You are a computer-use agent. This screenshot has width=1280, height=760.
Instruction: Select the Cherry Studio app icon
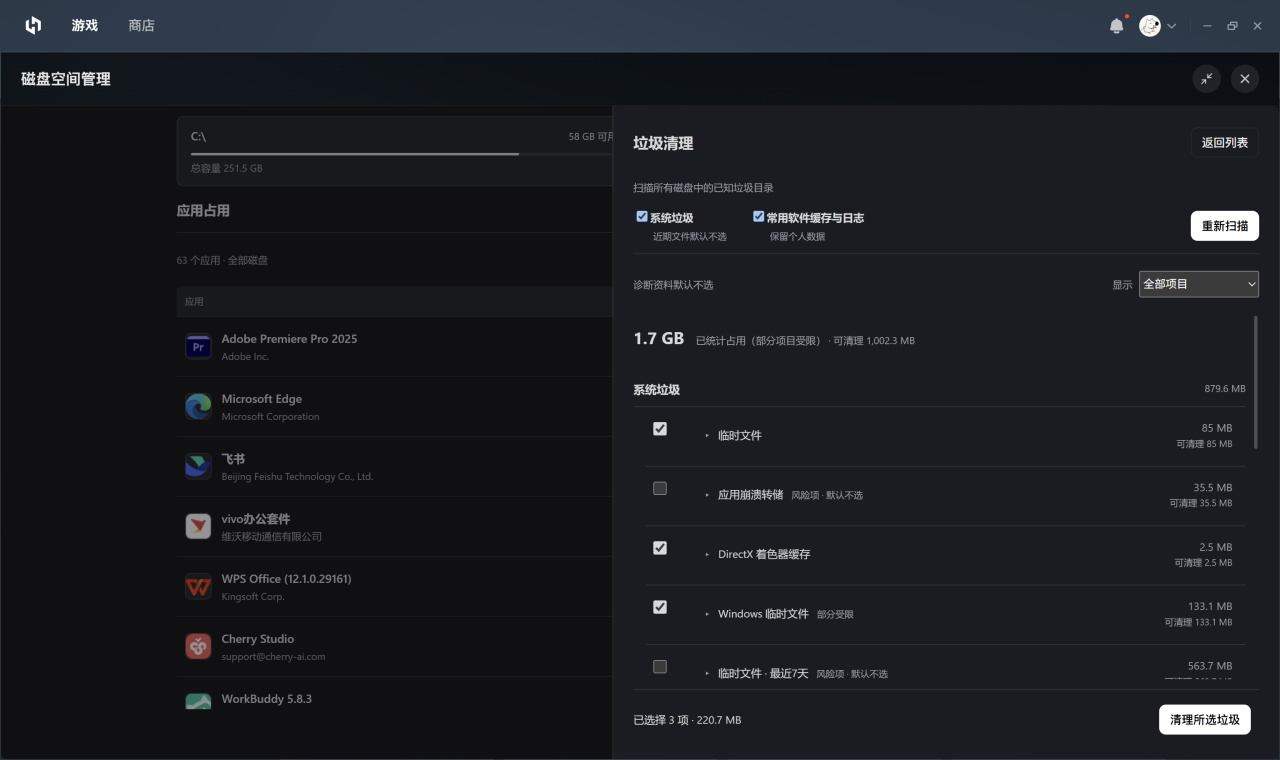[198, 646]
